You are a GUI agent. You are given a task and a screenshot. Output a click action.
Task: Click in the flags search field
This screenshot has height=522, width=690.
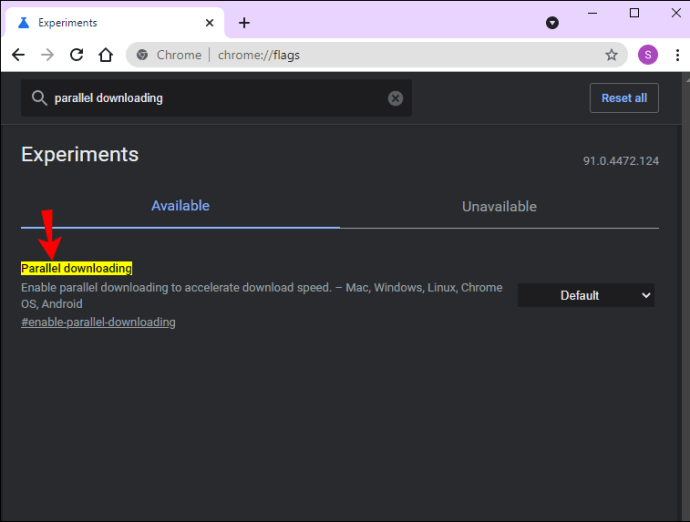click(x=217, y=98)
